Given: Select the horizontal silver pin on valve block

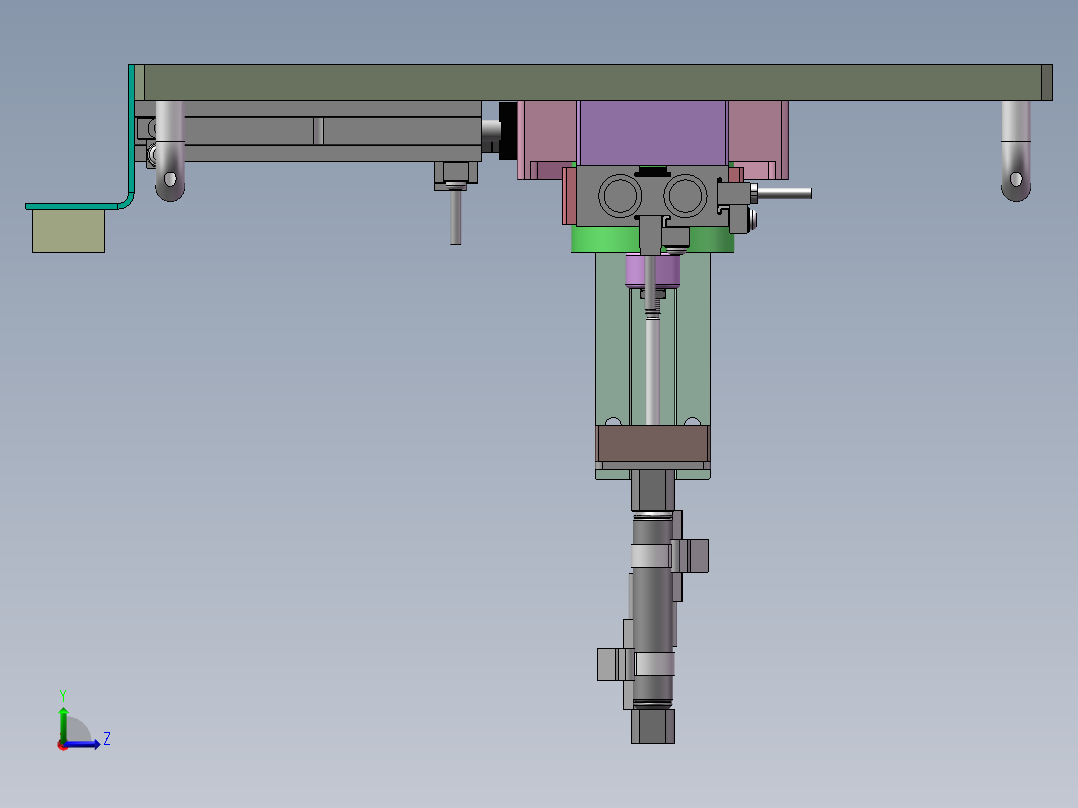Looking at the screenshot, I should (x=784, y=193).
